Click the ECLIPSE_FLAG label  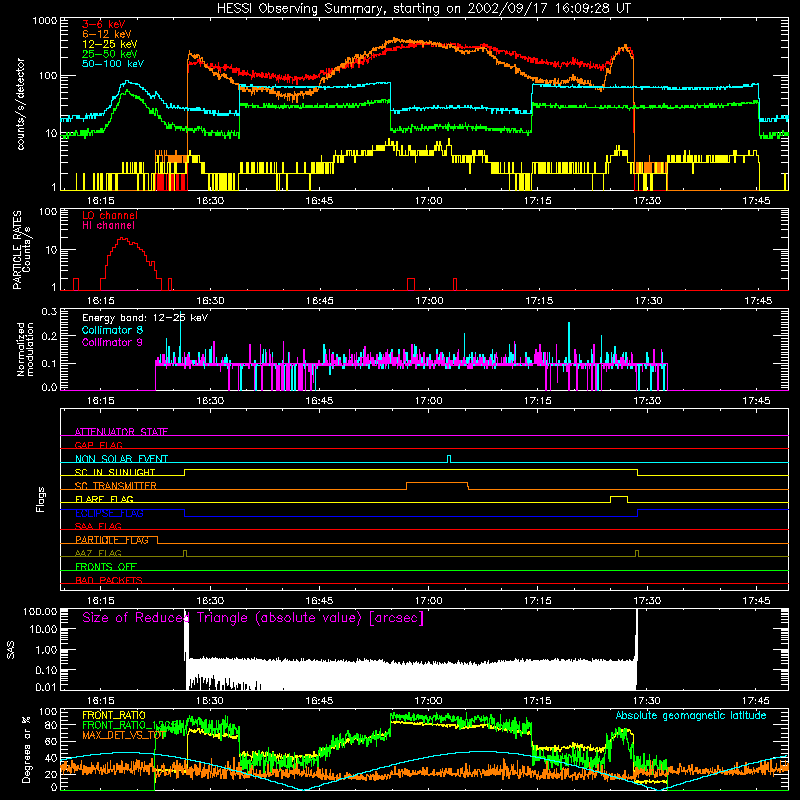pyautogui.click(x=109, y=513)
